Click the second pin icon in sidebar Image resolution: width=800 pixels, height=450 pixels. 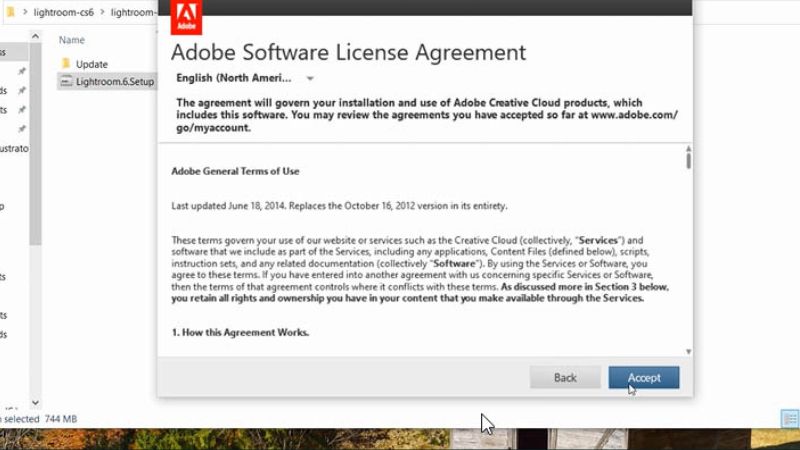pyautogui.click(x=22, y=91)
